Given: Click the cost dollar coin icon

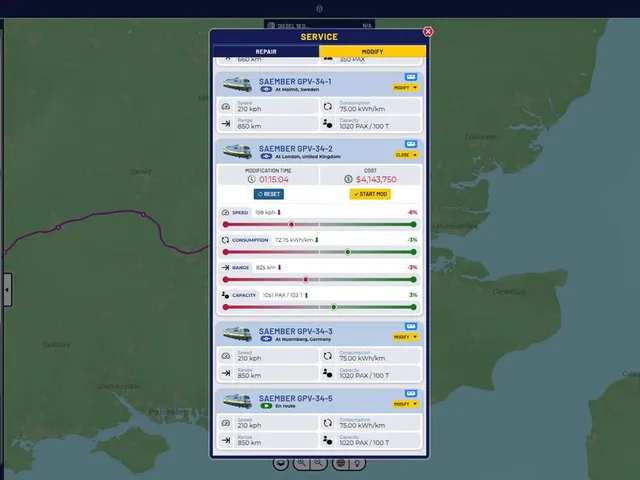Looking at the screenshot, I should [348, 179].
